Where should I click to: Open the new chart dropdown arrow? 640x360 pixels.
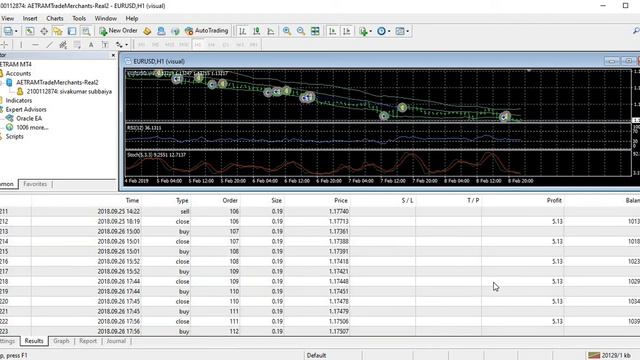(16, 31)
